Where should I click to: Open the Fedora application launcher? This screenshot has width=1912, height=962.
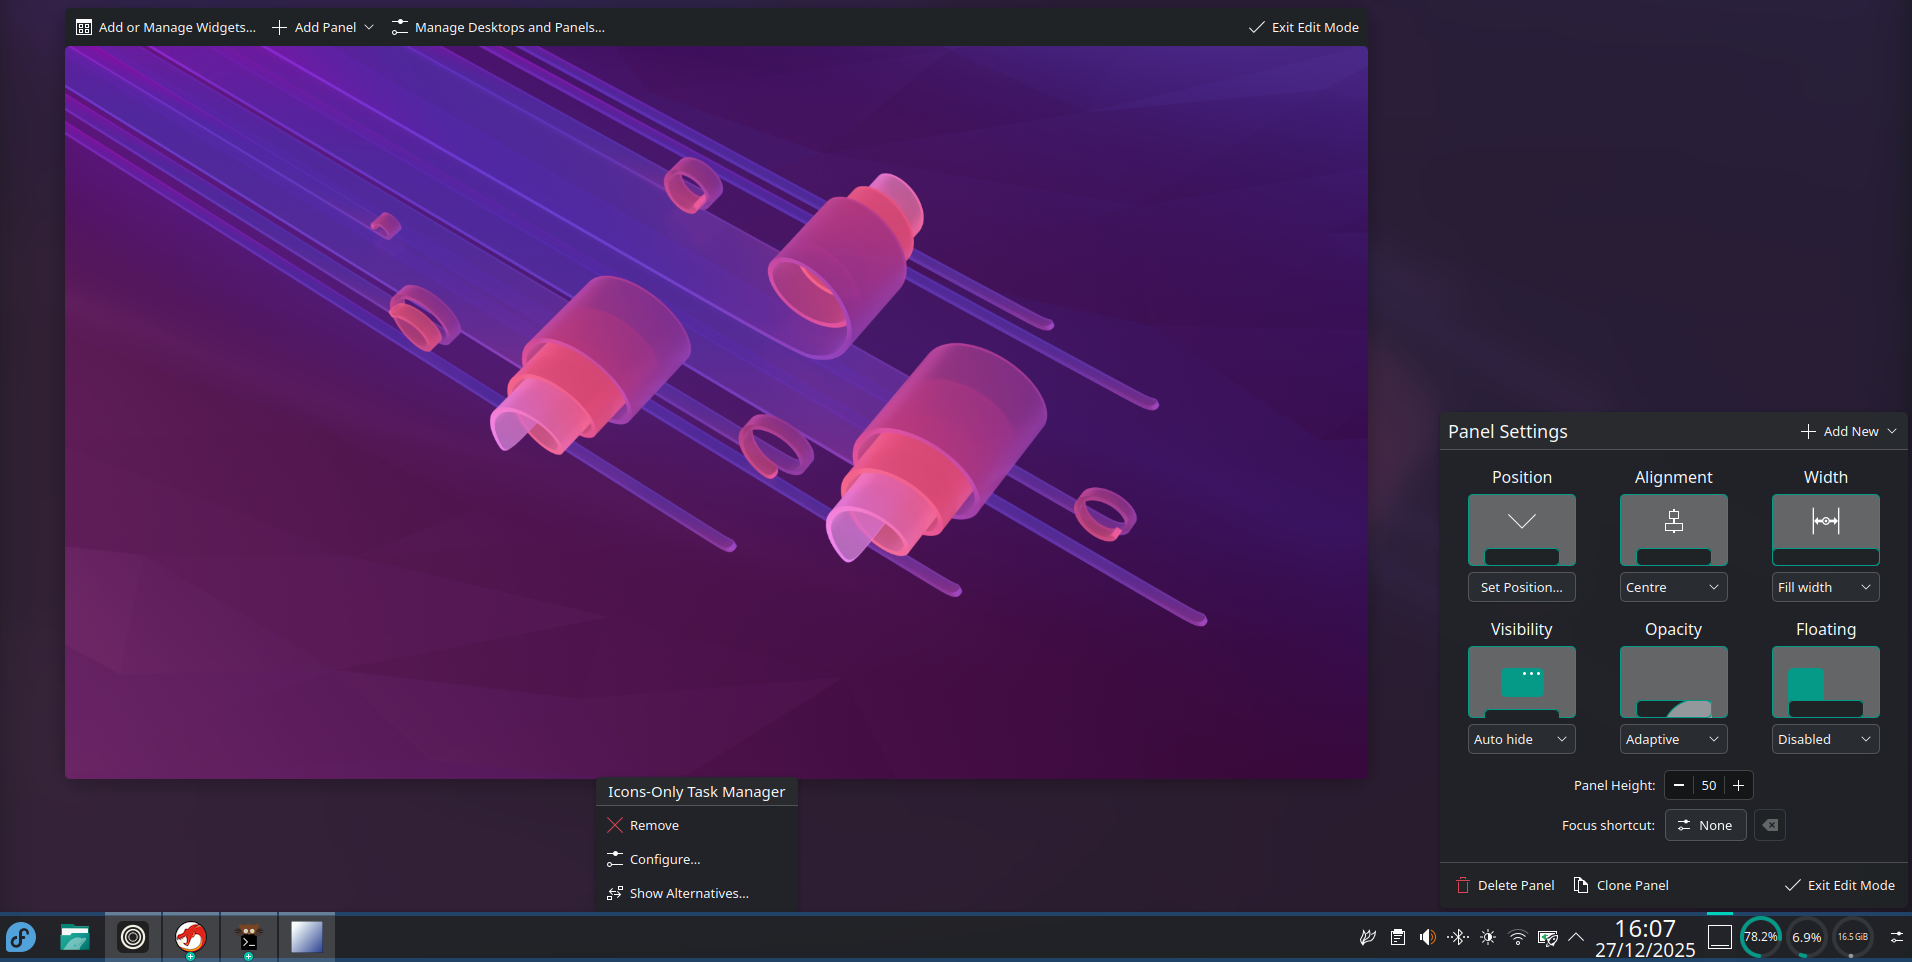pyautogui.click(x=21, y=937)
